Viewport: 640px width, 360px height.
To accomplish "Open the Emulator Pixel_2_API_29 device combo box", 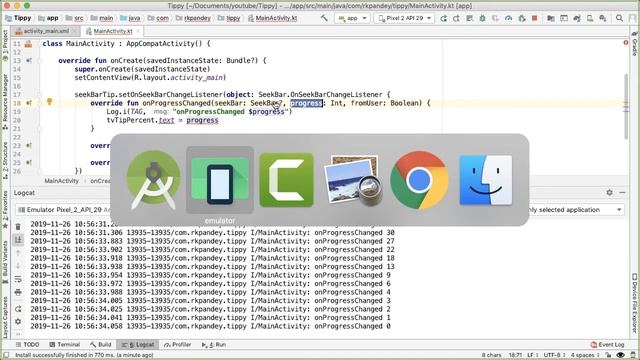I will pos(63,209).
